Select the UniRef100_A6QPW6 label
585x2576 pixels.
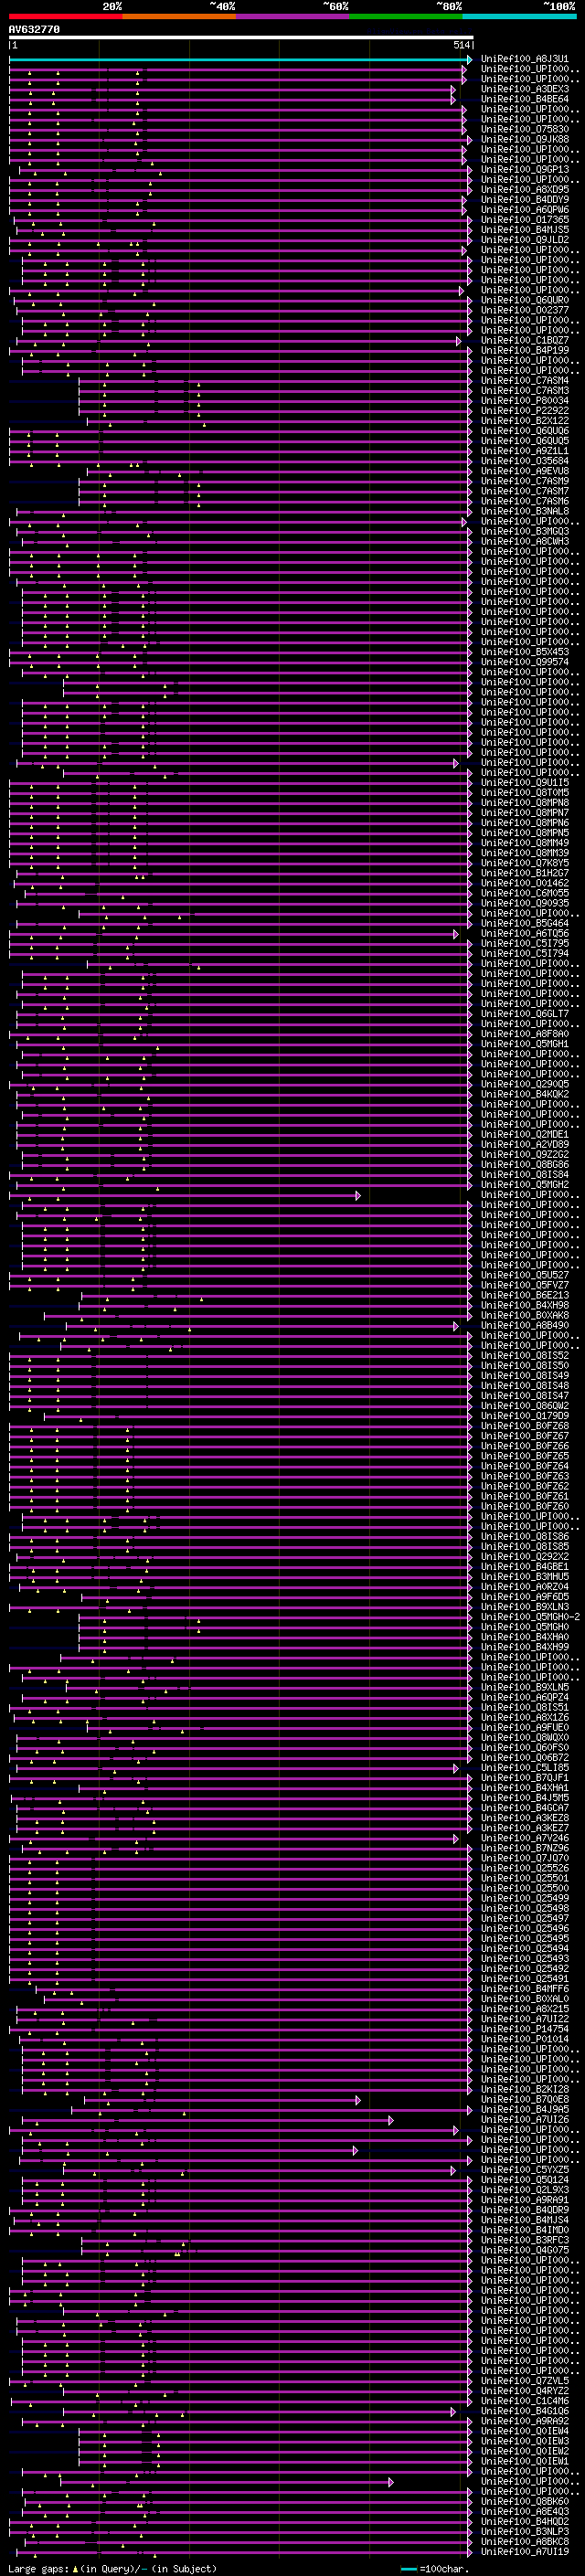click(525, 210)
